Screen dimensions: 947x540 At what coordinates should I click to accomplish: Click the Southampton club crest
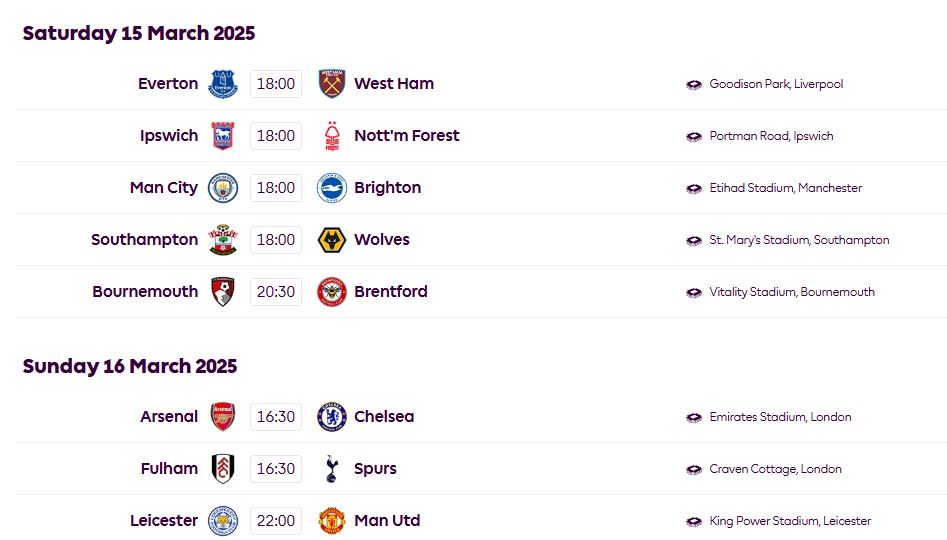[223, 240]
